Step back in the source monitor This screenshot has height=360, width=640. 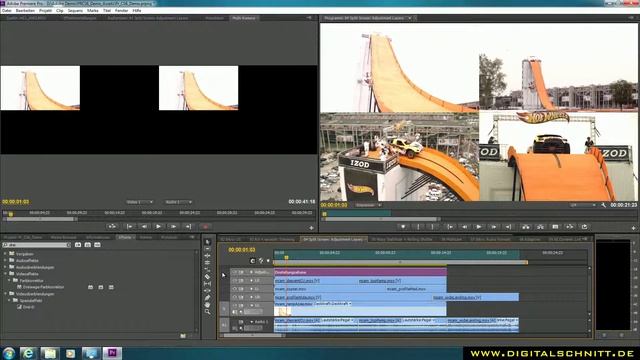tap(144, 226)
